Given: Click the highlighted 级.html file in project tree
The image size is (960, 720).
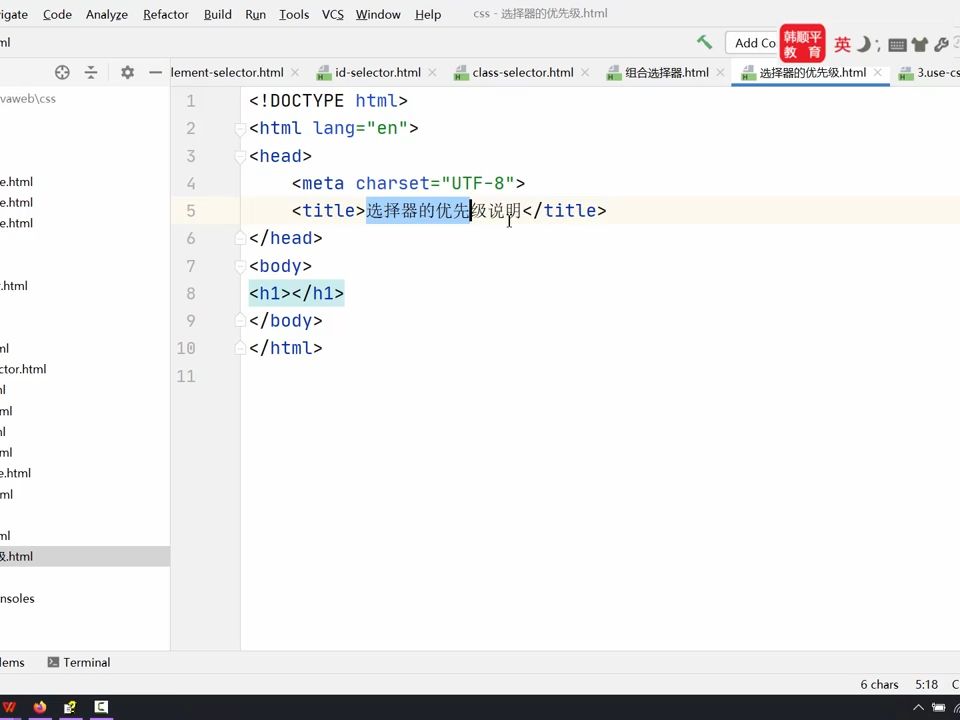Looking at the screenshot, I should [85, 556].
